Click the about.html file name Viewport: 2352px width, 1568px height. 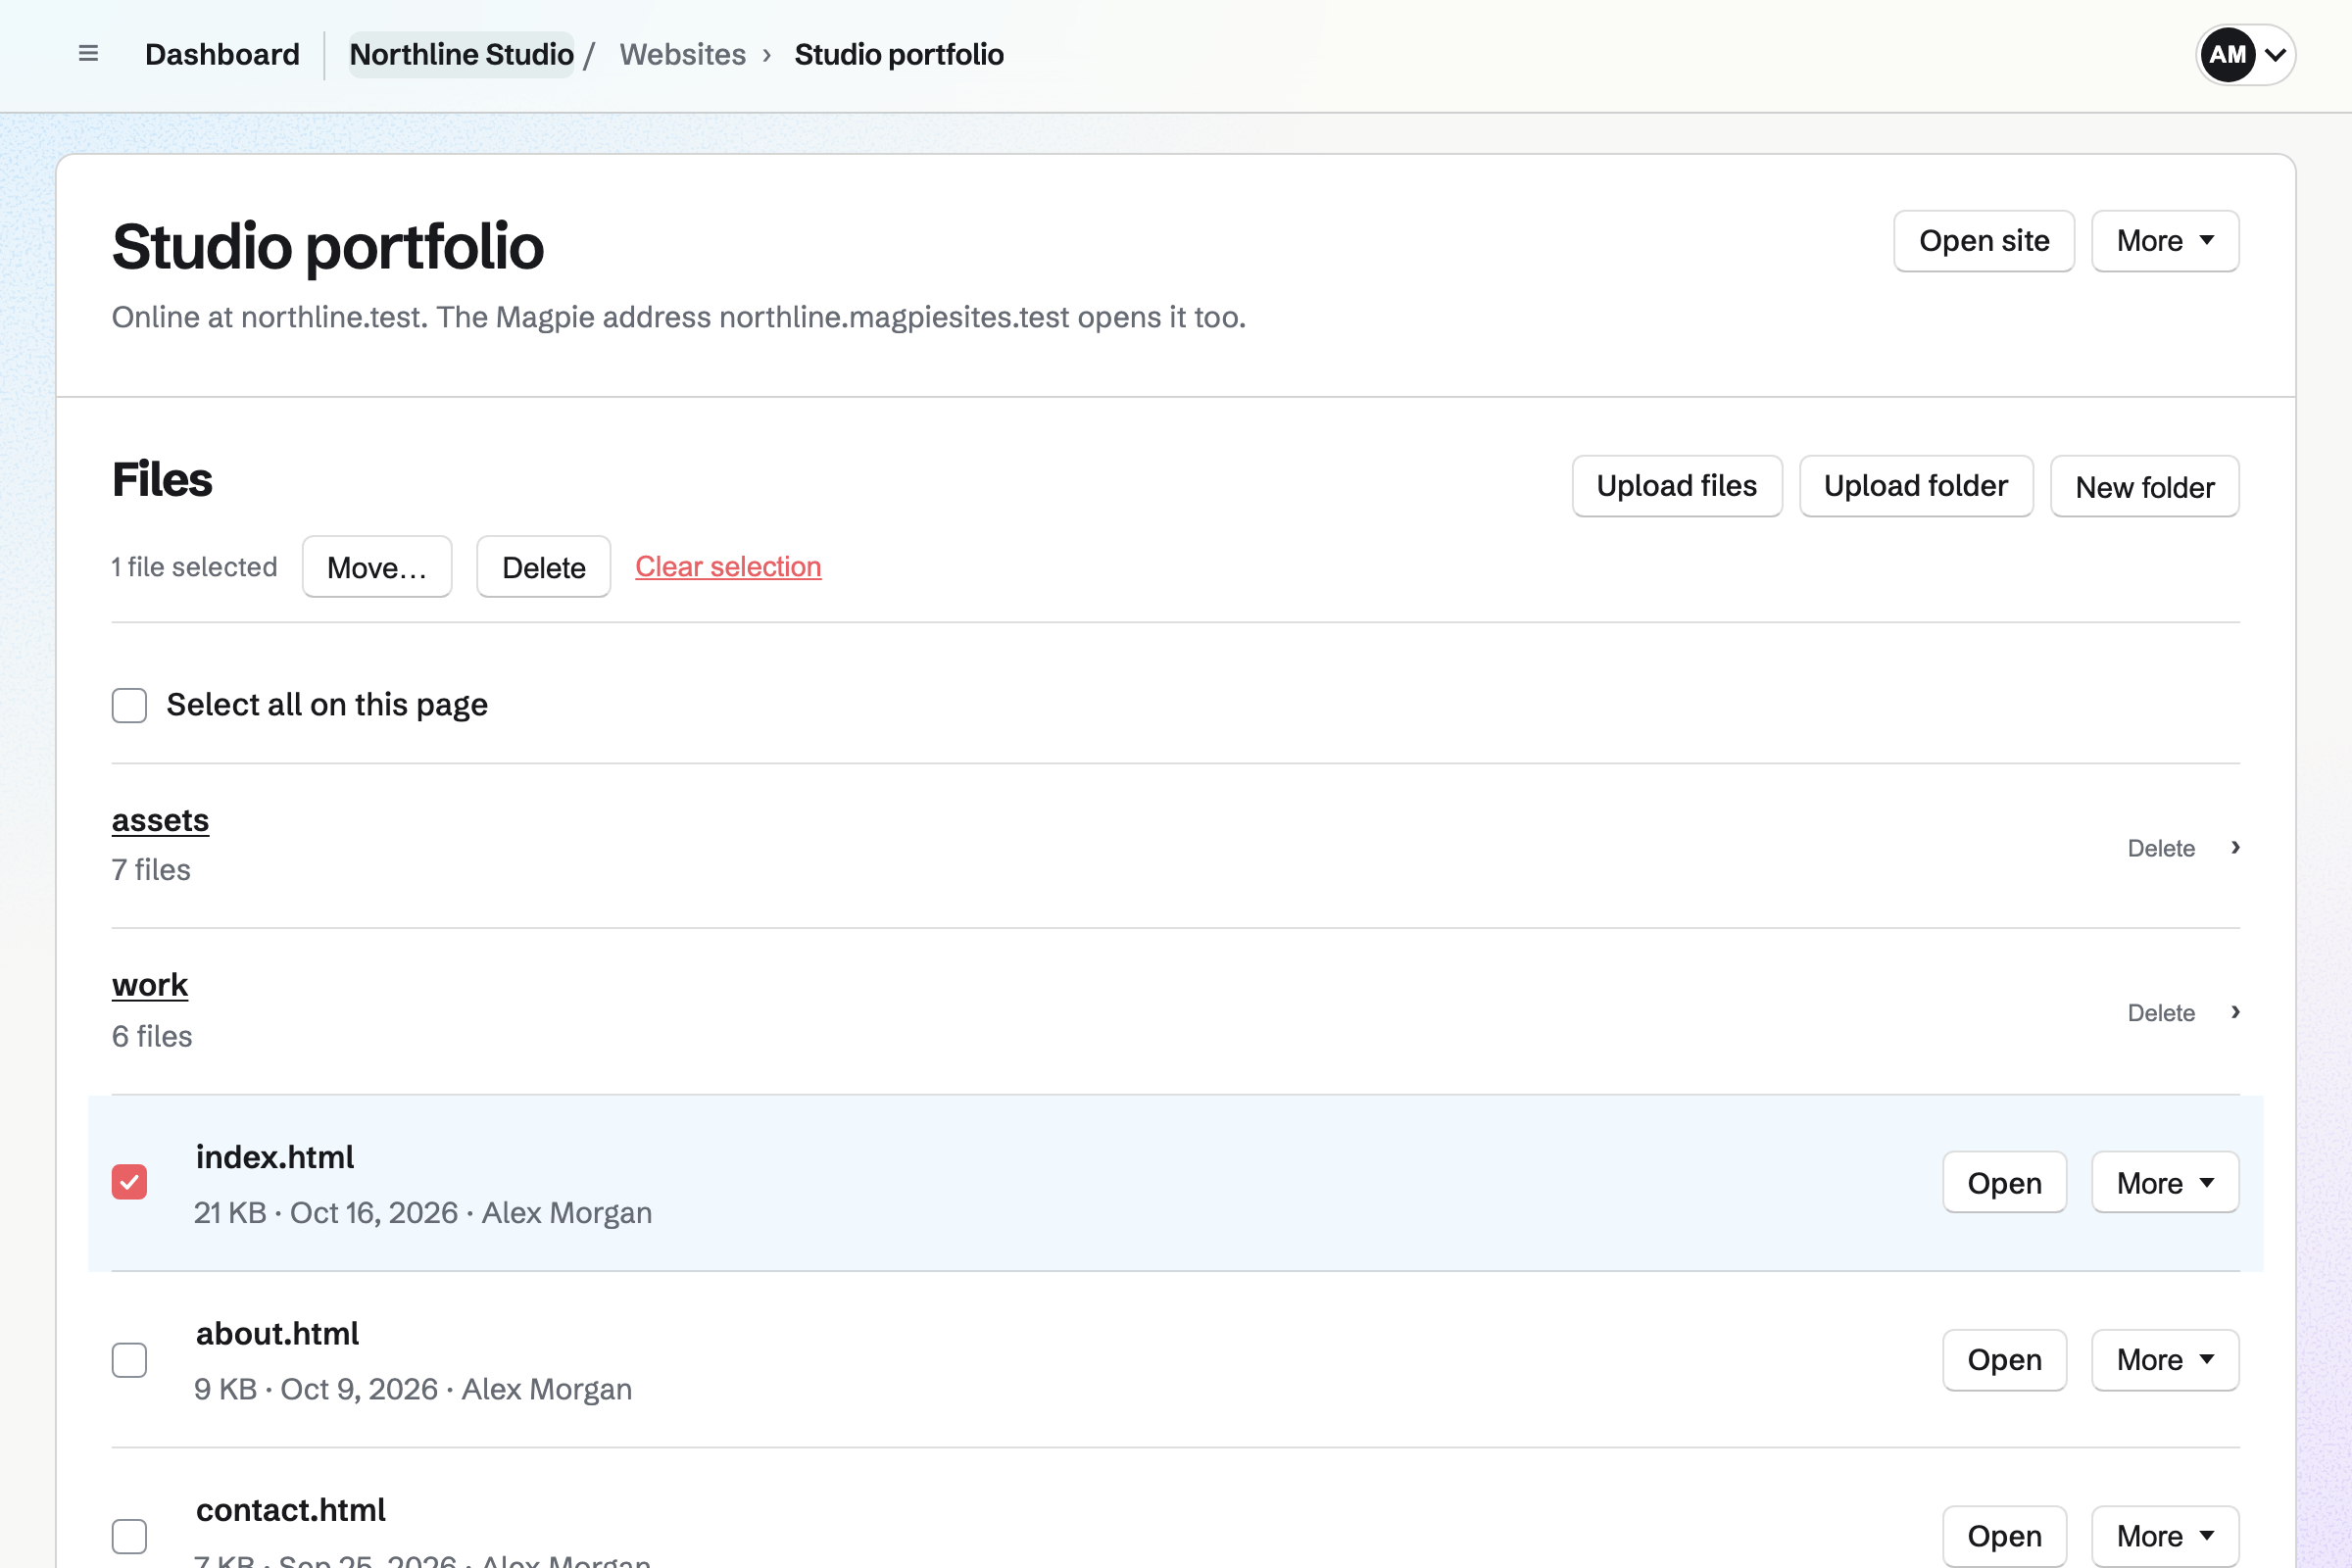[x=277, y=1334]
